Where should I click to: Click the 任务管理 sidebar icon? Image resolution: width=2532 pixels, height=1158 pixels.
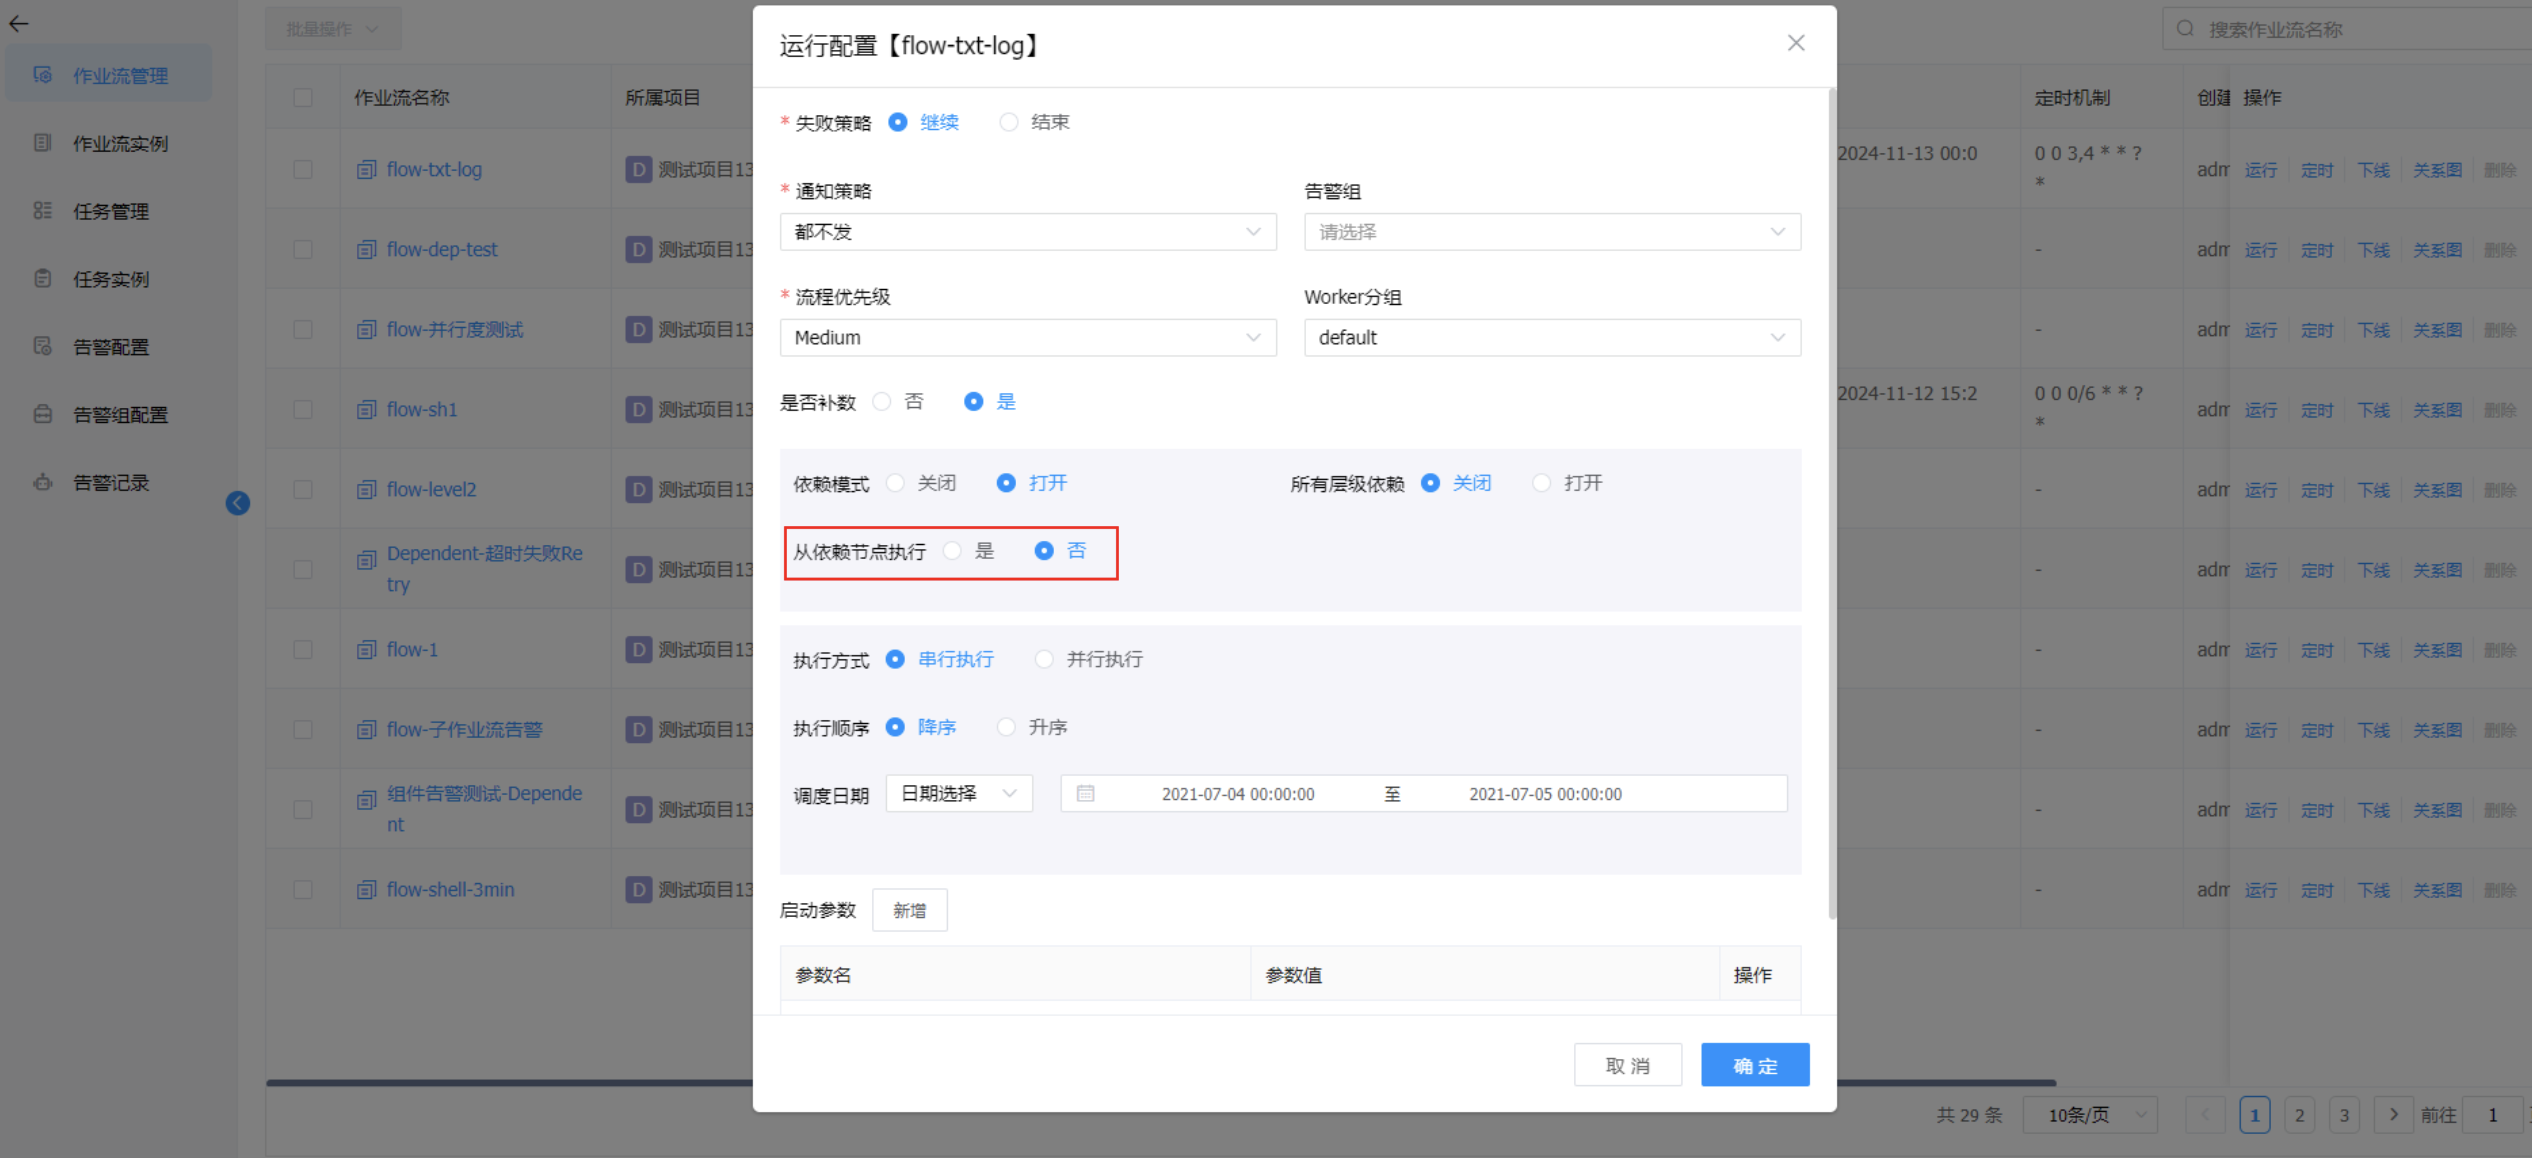tap(42, 211)
